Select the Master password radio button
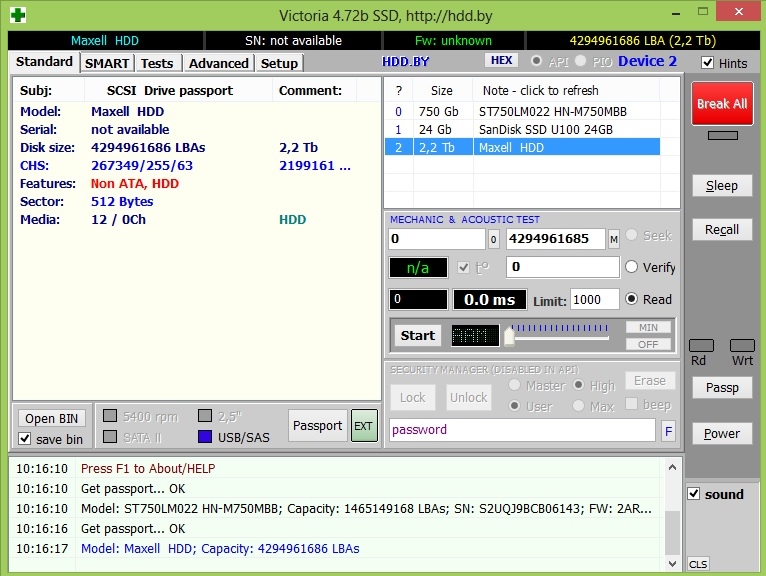This screenshot has height=576, width=766. pyautogui.click(x=514, y=385)
